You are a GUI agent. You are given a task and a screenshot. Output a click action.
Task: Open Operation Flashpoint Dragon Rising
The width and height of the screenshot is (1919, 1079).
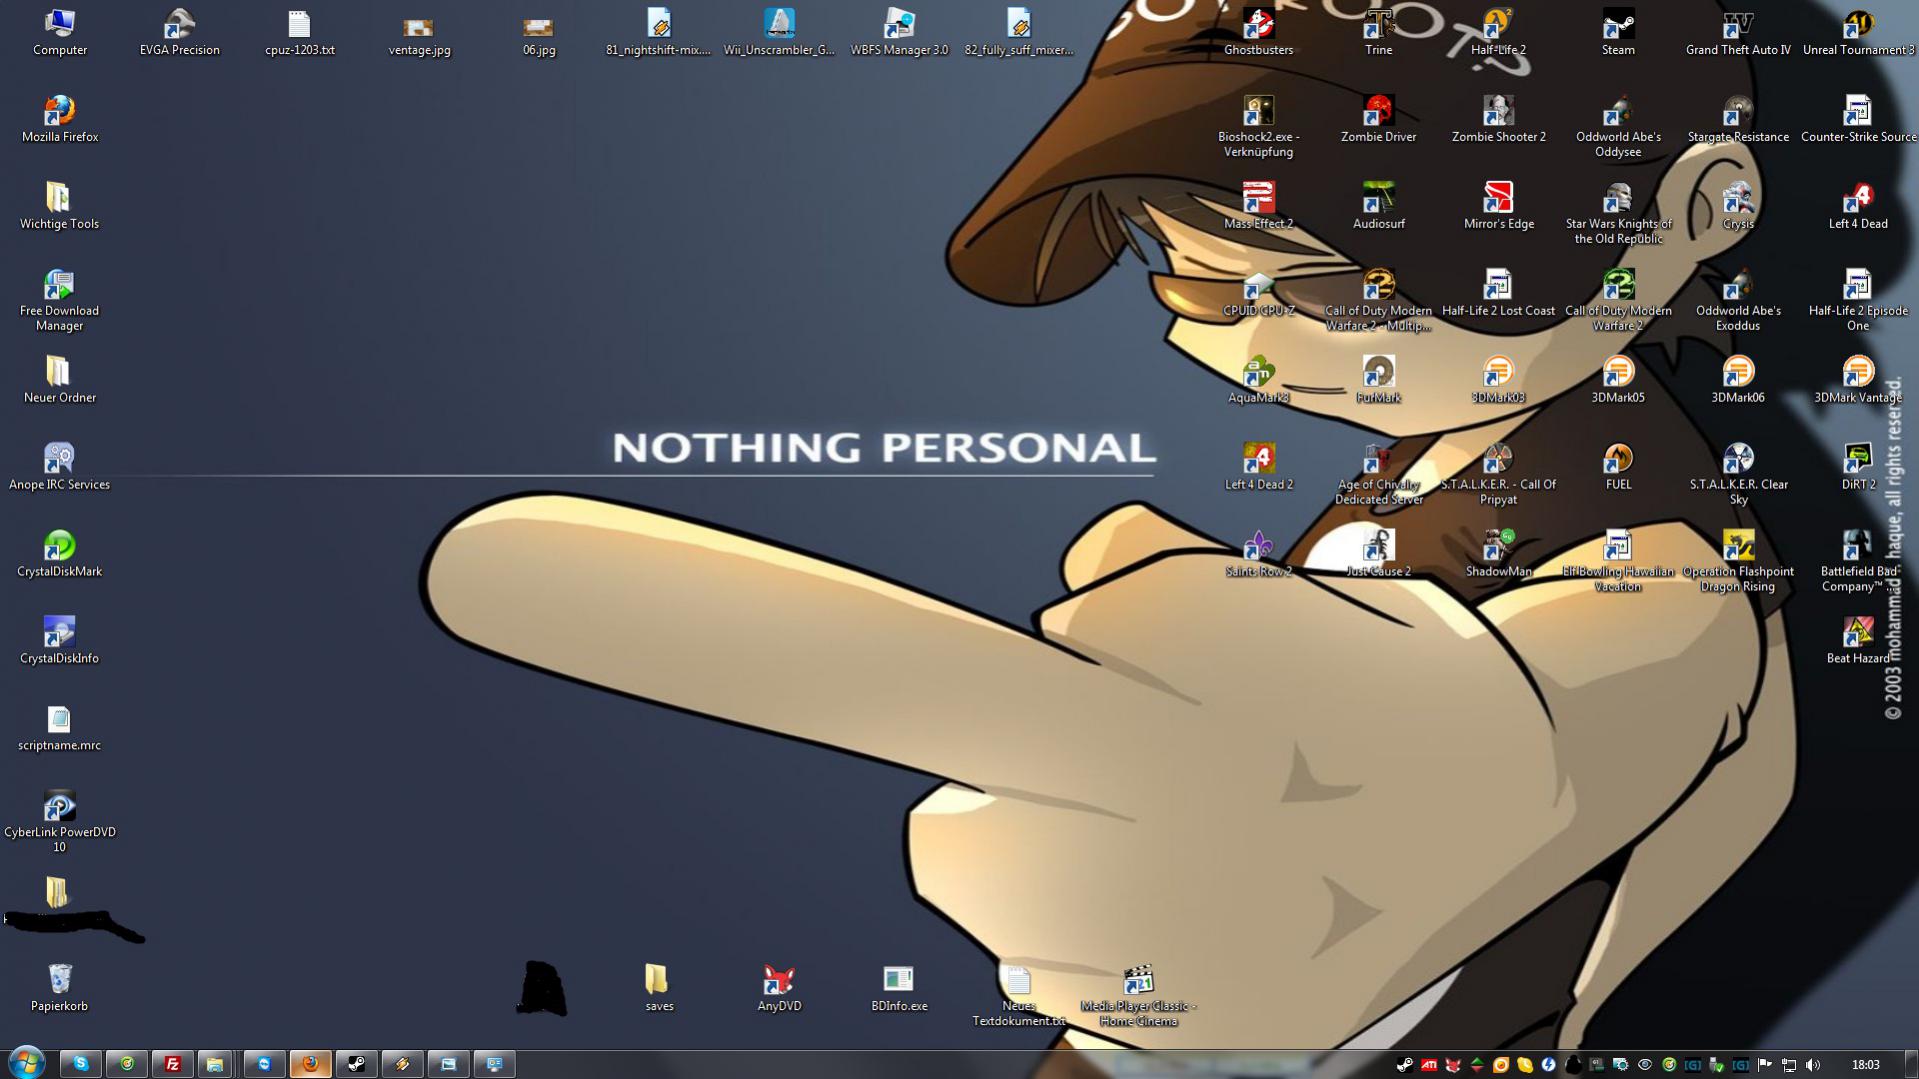1738,560
